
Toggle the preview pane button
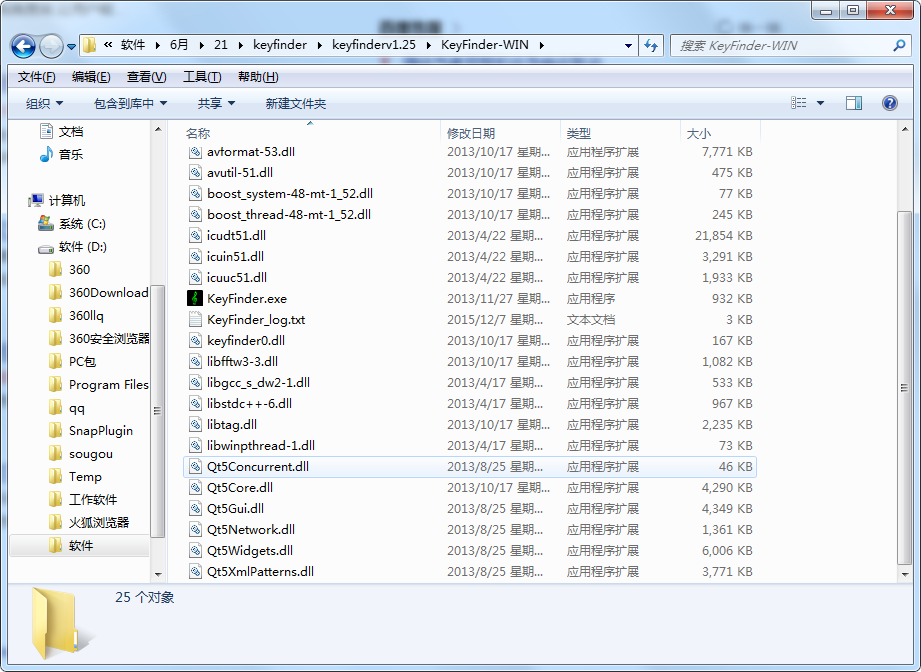click(853, 103)
